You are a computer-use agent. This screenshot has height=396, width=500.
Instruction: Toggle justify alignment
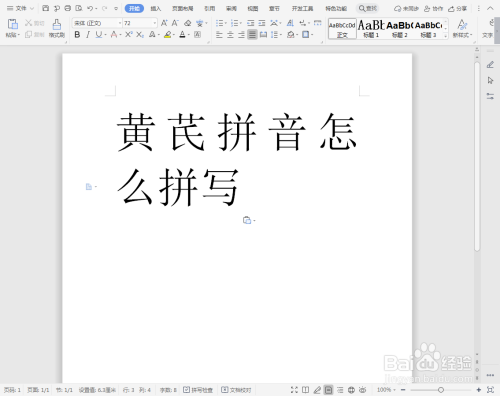coord(252,34)
